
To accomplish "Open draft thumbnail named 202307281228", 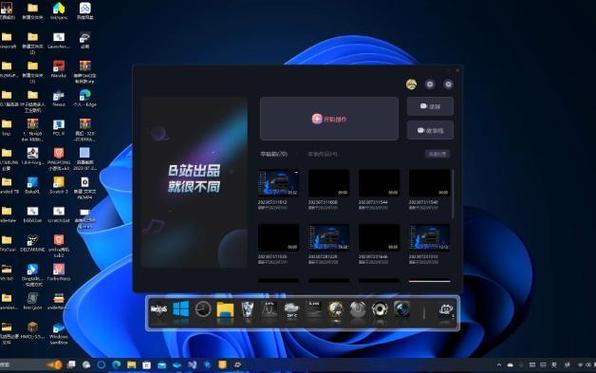I will [x=328, y=237].
